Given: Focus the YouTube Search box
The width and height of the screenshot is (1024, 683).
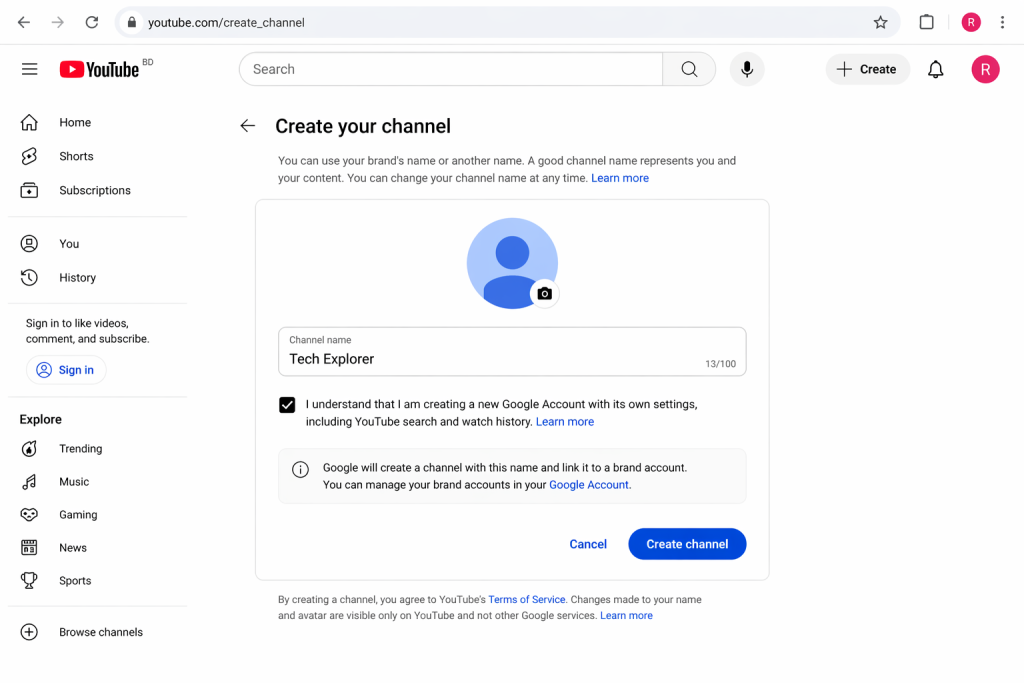Looking at the screenshot, I should tap(451, 69).
